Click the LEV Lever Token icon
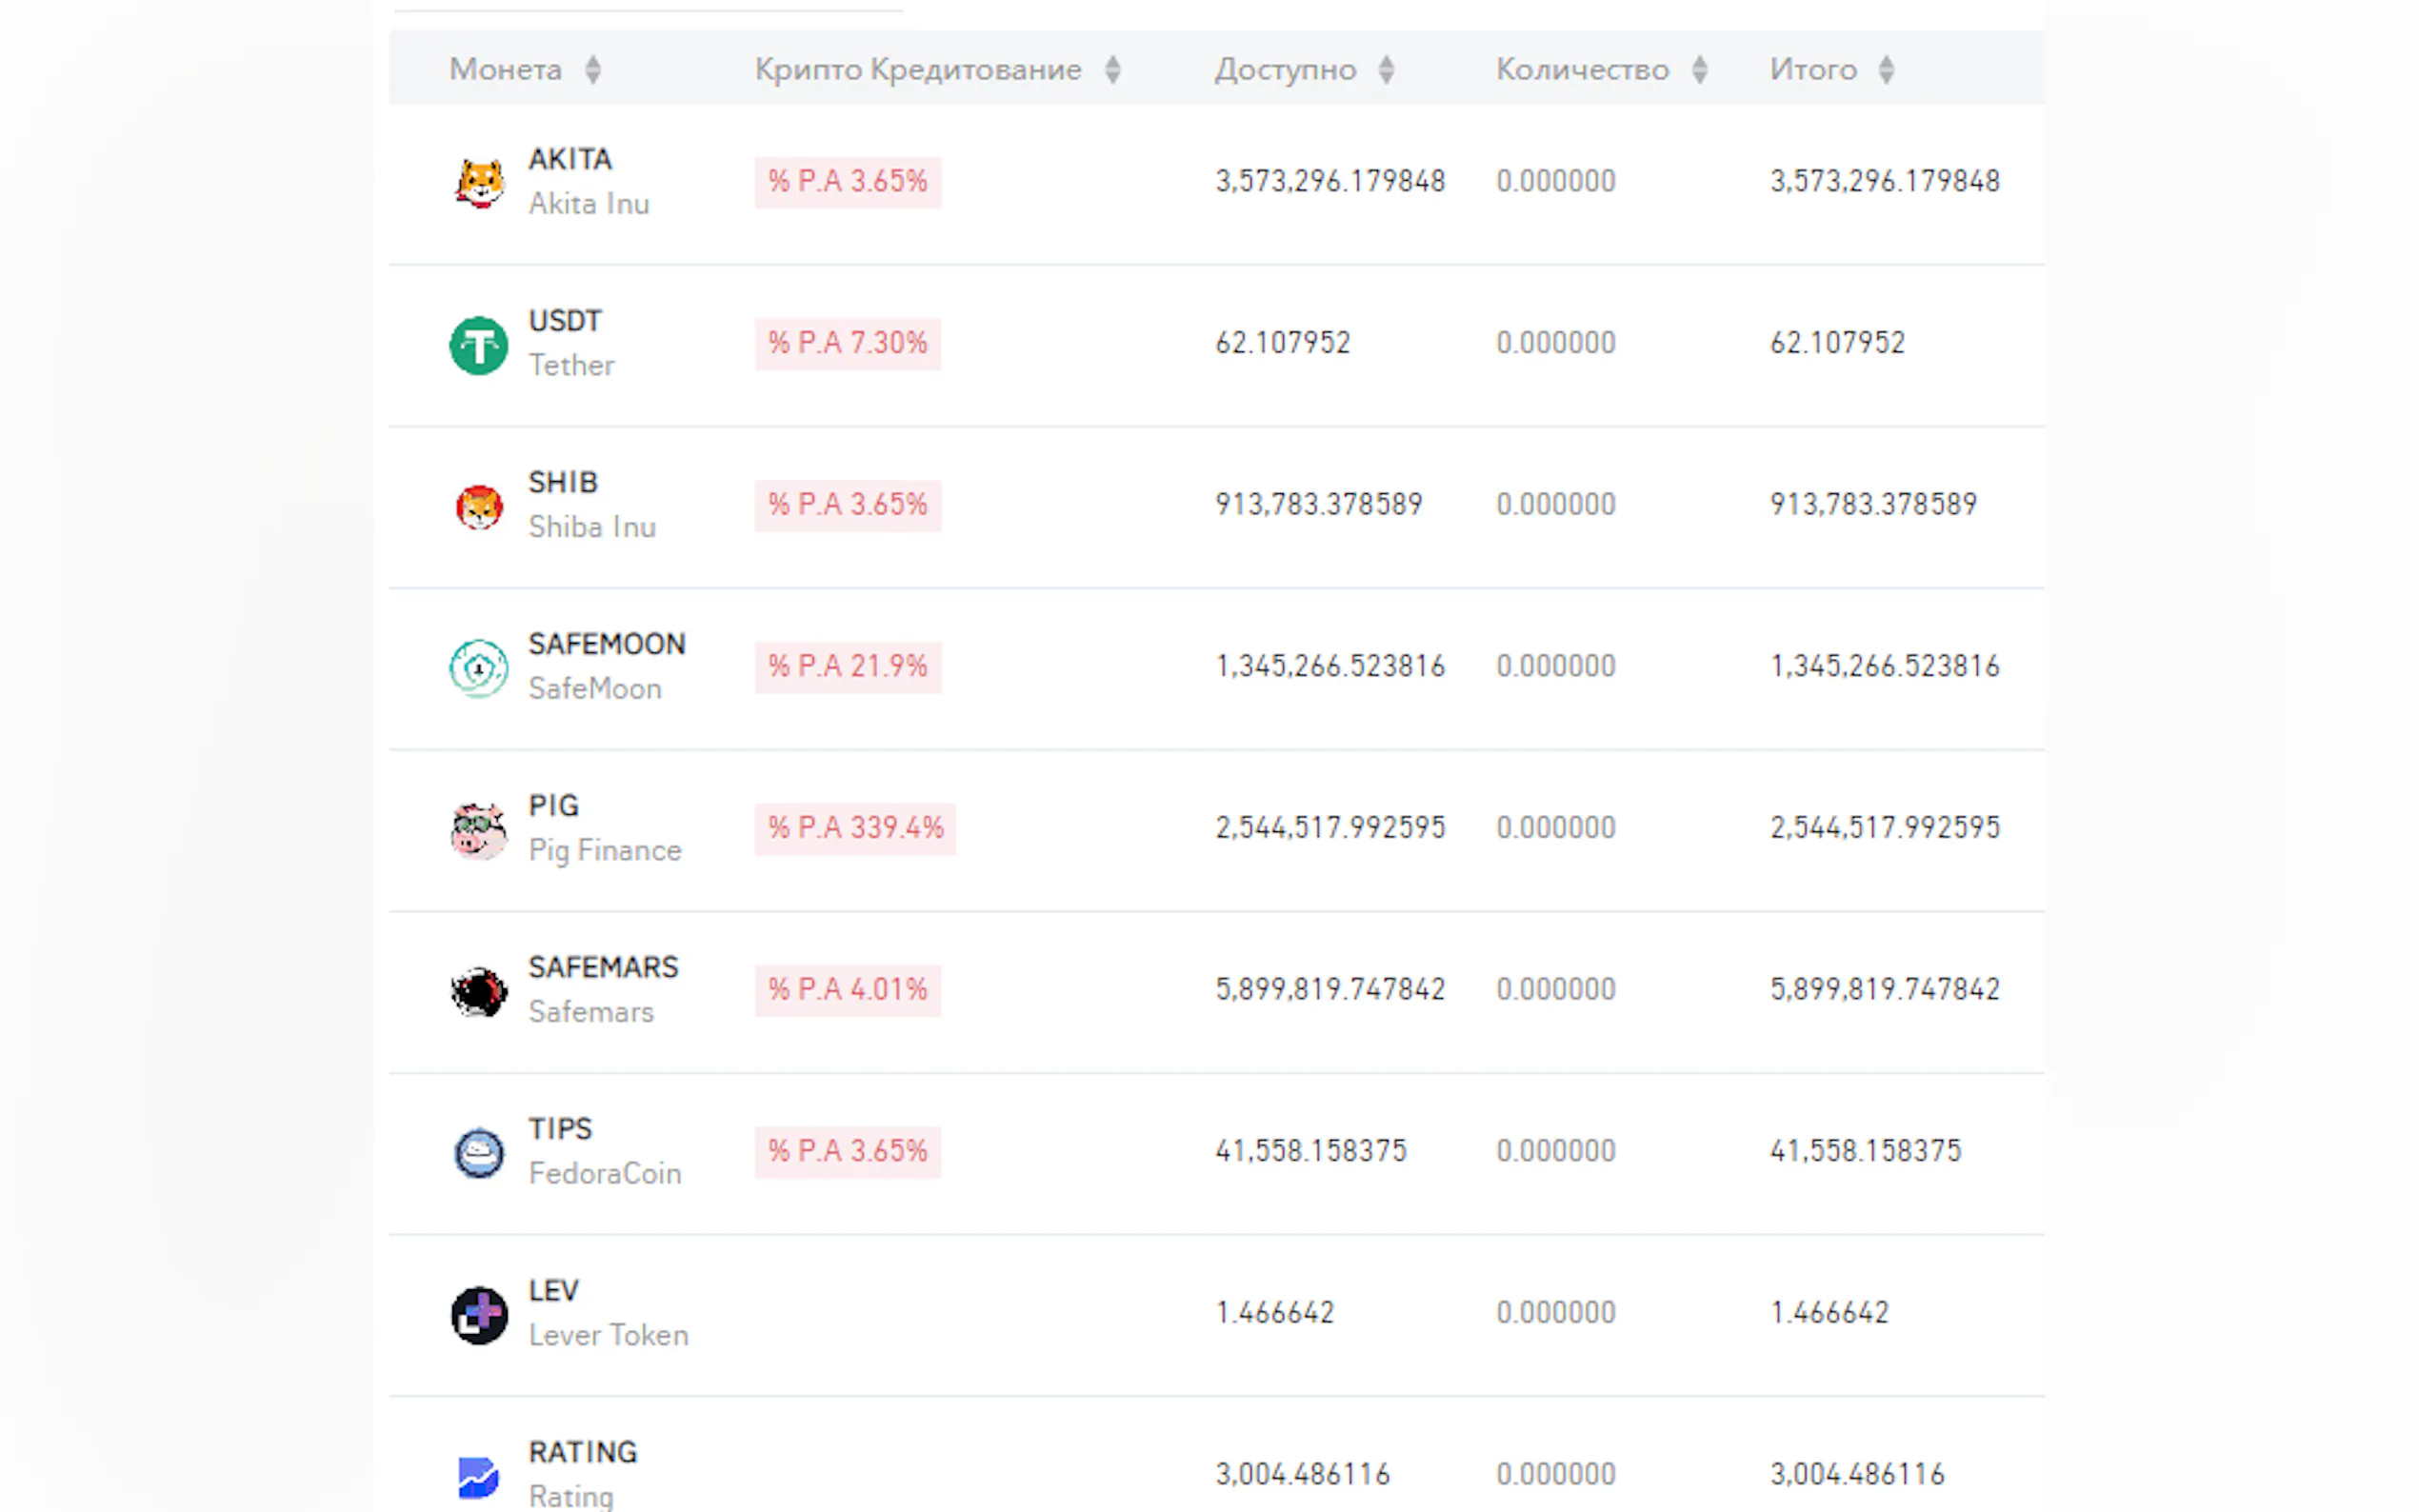Viewport: 2419px width, 1512px height. pyautogui.click(x=479, y=1314)
